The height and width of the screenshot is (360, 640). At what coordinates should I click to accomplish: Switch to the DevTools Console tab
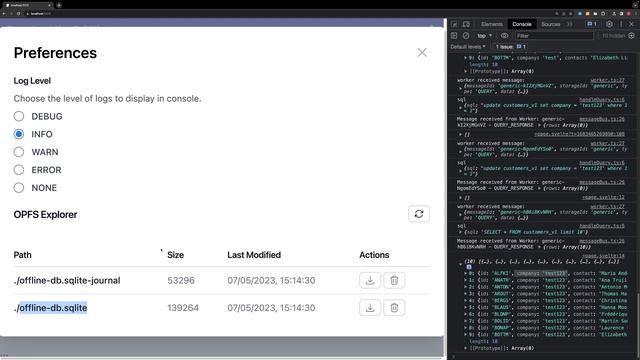pos(522,24)
